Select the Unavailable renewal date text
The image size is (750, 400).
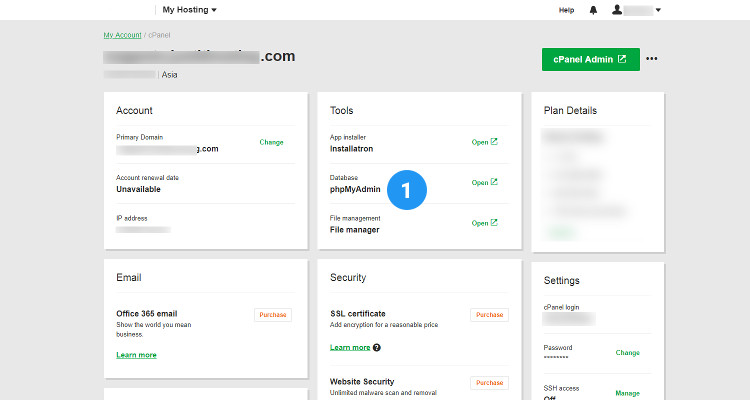click(x=138, y=189)
